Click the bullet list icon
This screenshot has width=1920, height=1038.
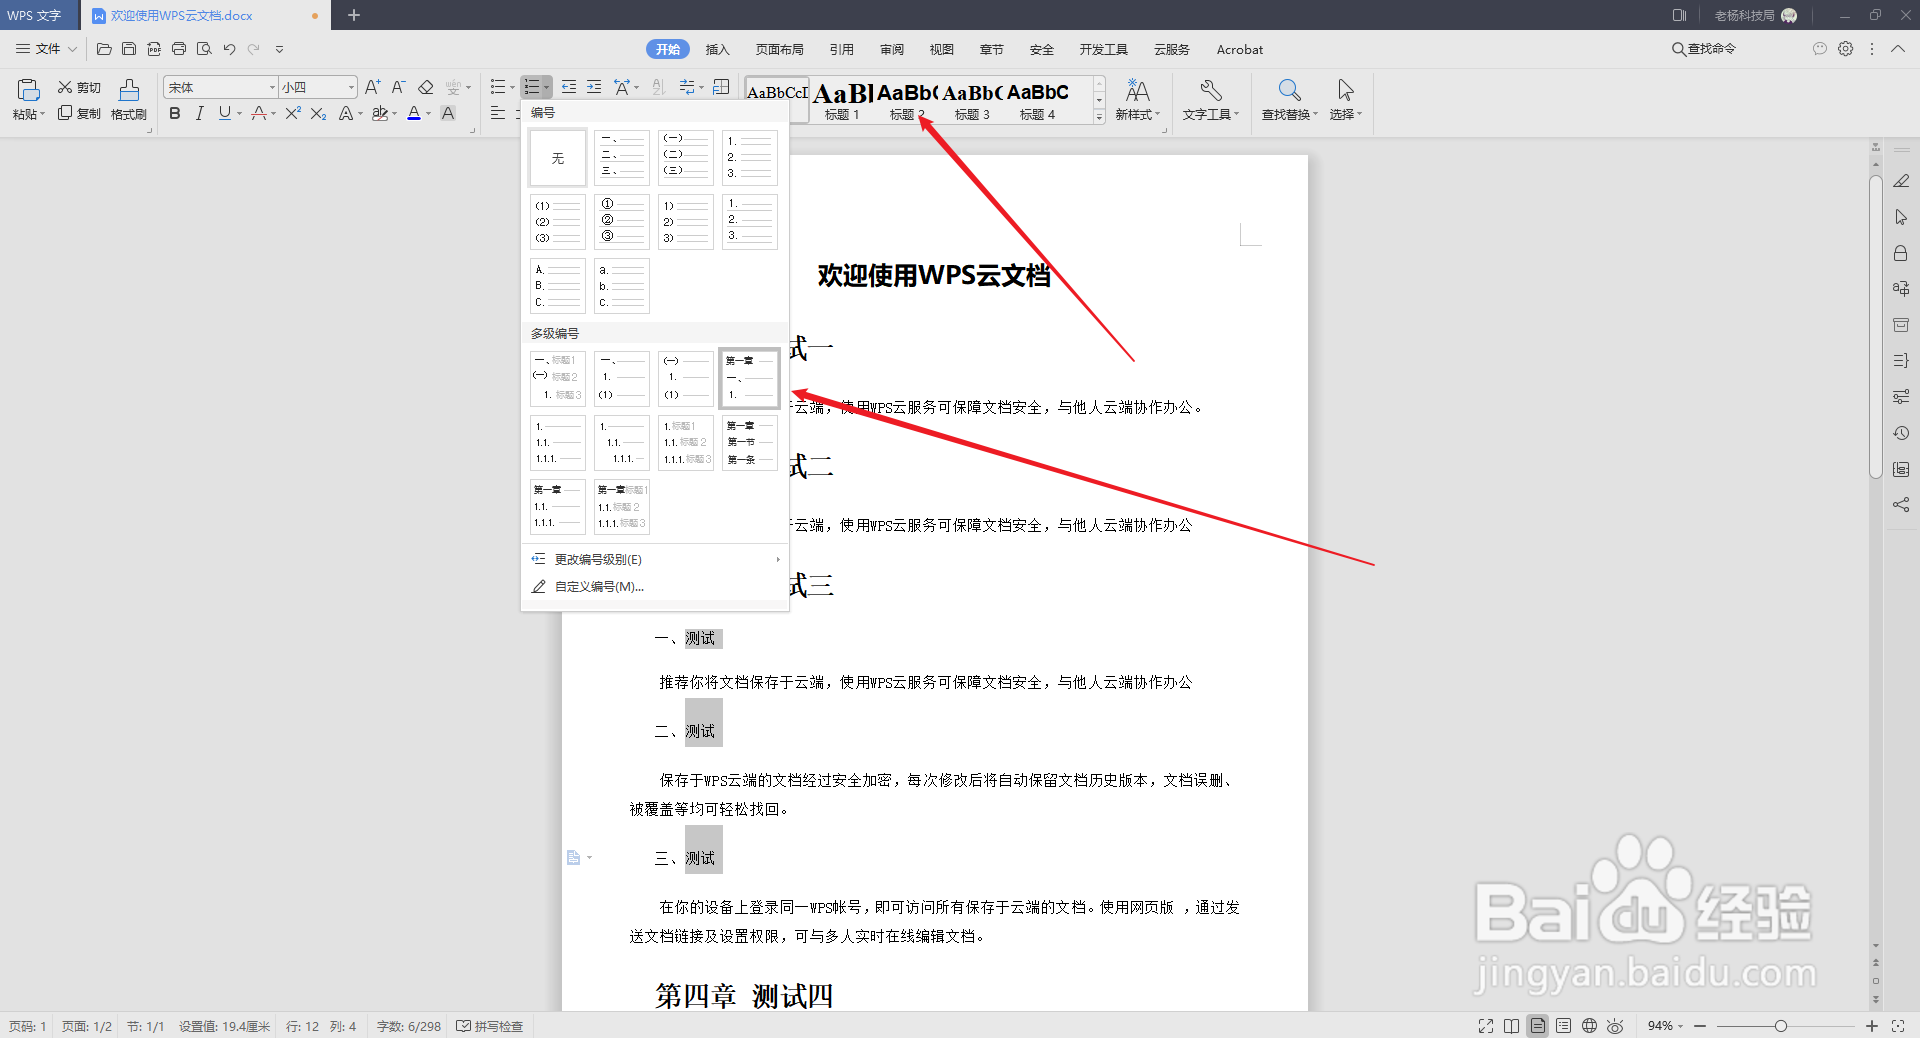[498, 88]
